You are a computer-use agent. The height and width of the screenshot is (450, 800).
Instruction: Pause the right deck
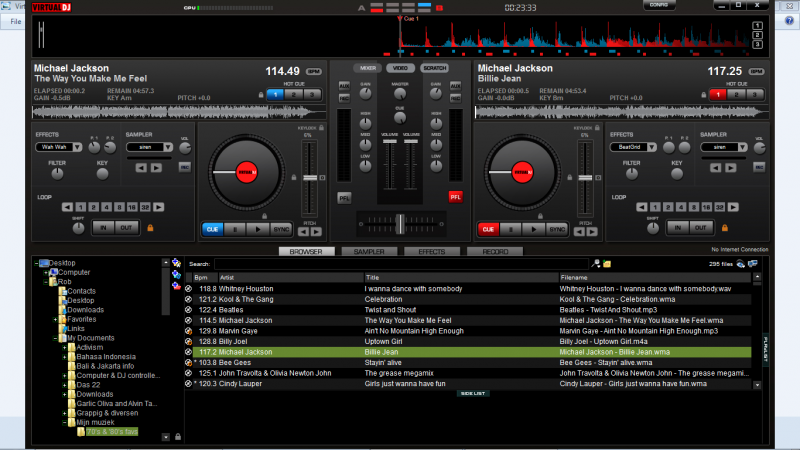[x=511, y=230]
